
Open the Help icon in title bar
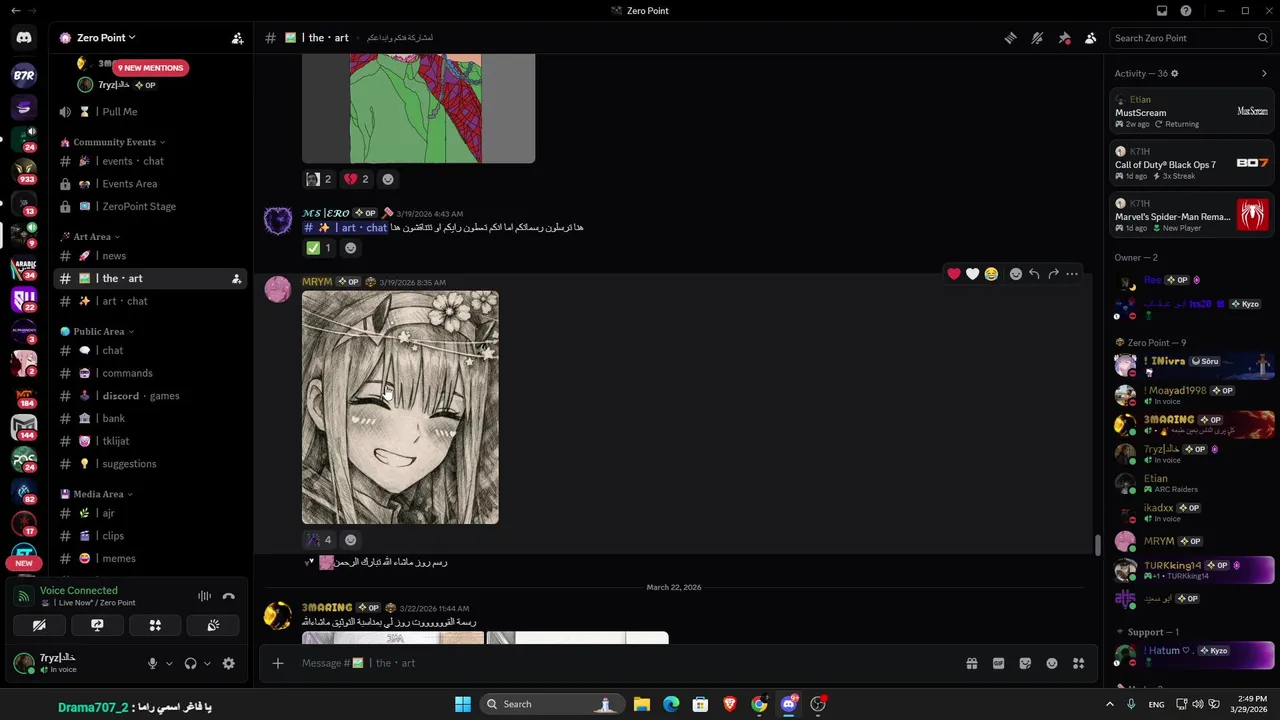(x=1186, y=11)
